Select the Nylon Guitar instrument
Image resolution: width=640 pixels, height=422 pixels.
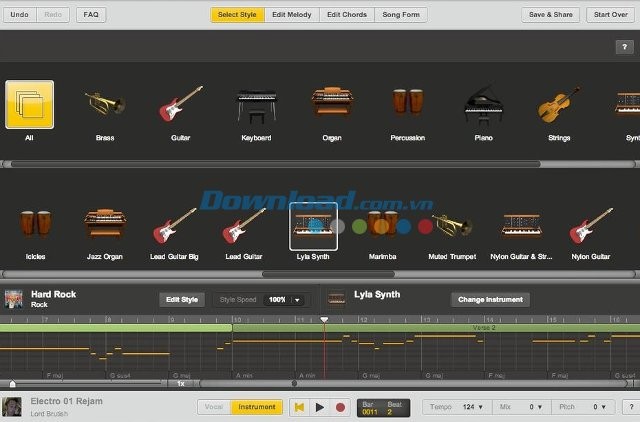[591, 226]
